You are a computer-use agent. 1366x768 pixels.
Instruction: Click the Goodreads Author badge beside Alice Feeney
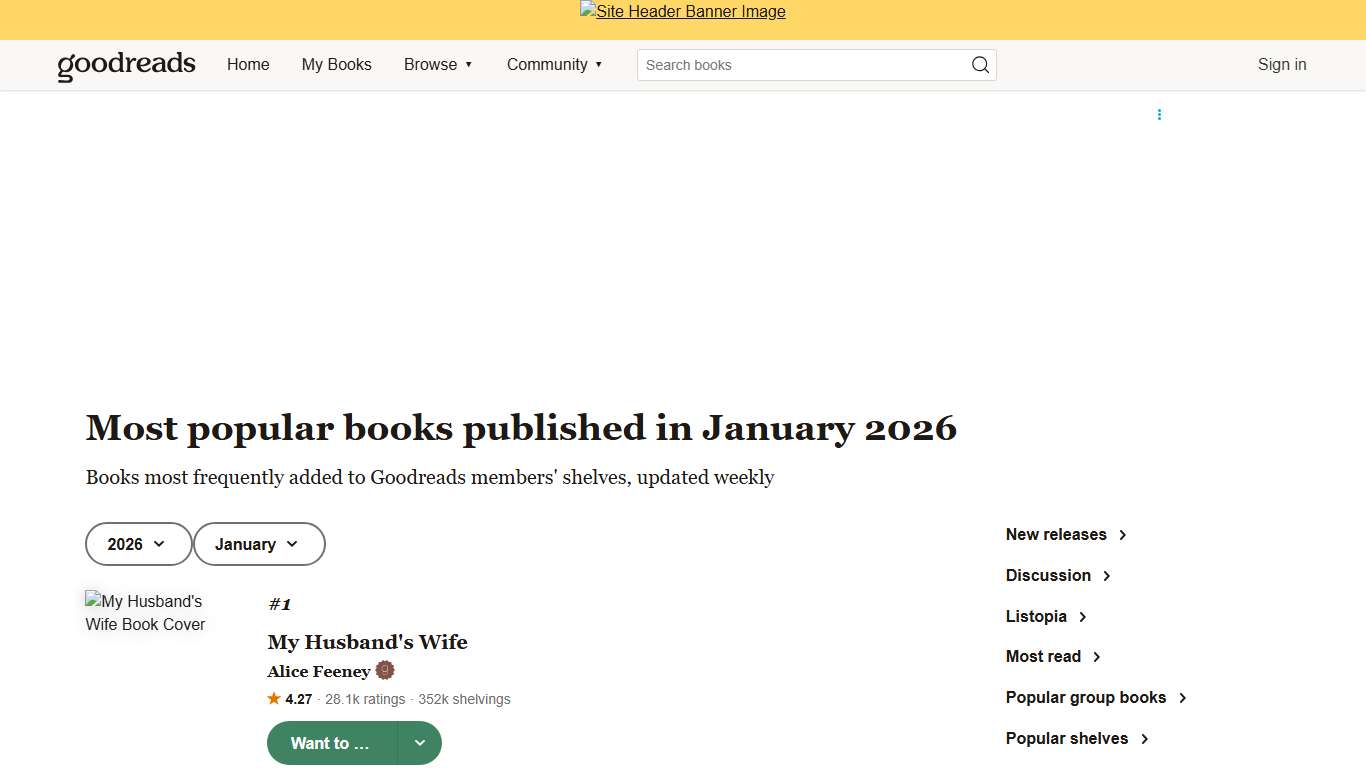[x=386, y=670]
